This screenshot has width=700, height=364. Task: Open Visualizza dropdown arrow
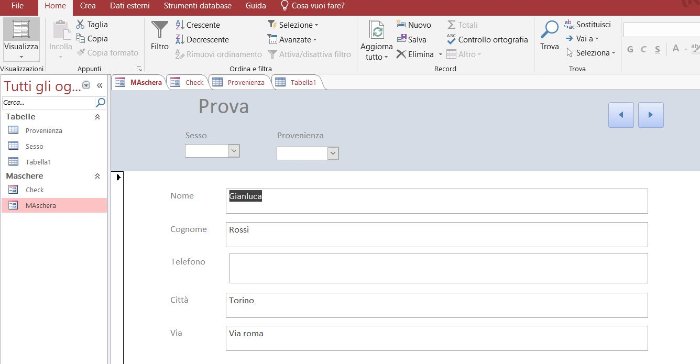click(x=21, y=57)
